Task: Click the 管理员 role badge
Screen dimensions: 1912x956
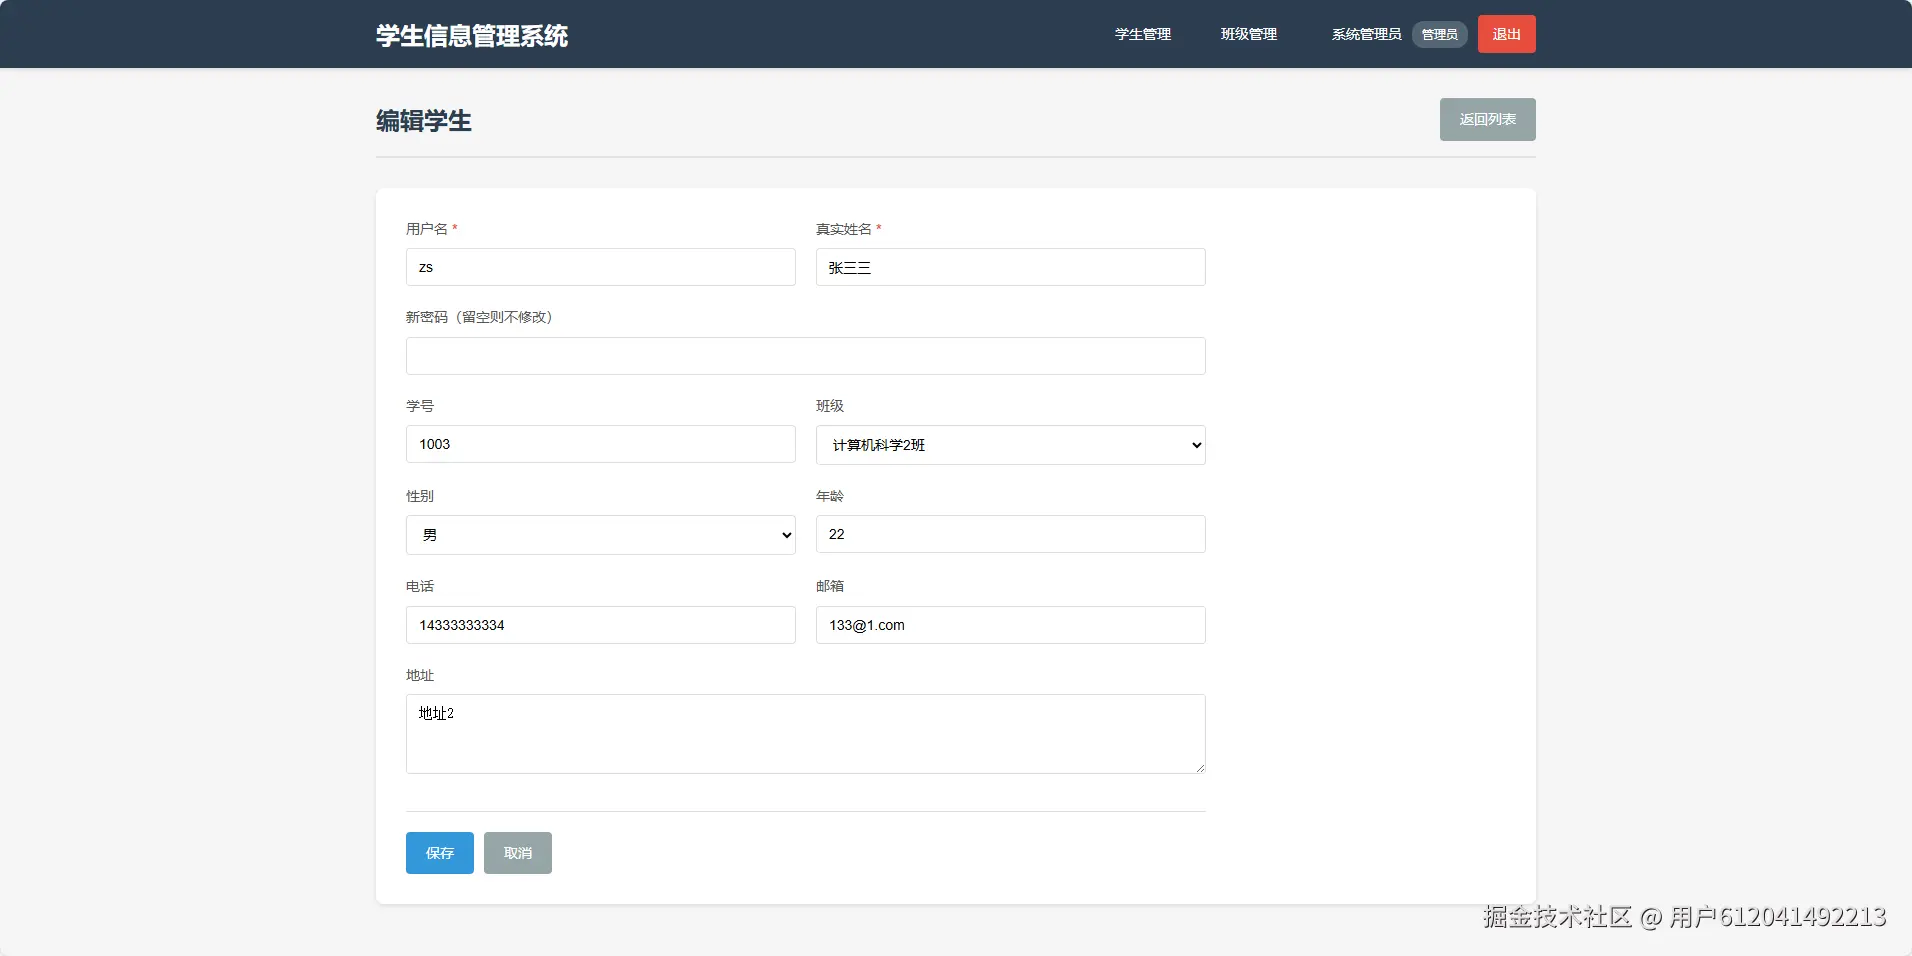Action: pyautogui.click(x=1439, y=34)
